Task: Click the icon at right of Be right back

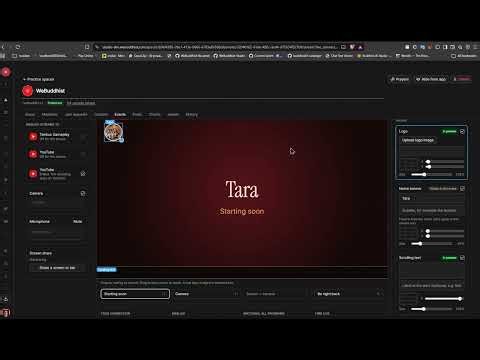Action: tap(378, 294)
